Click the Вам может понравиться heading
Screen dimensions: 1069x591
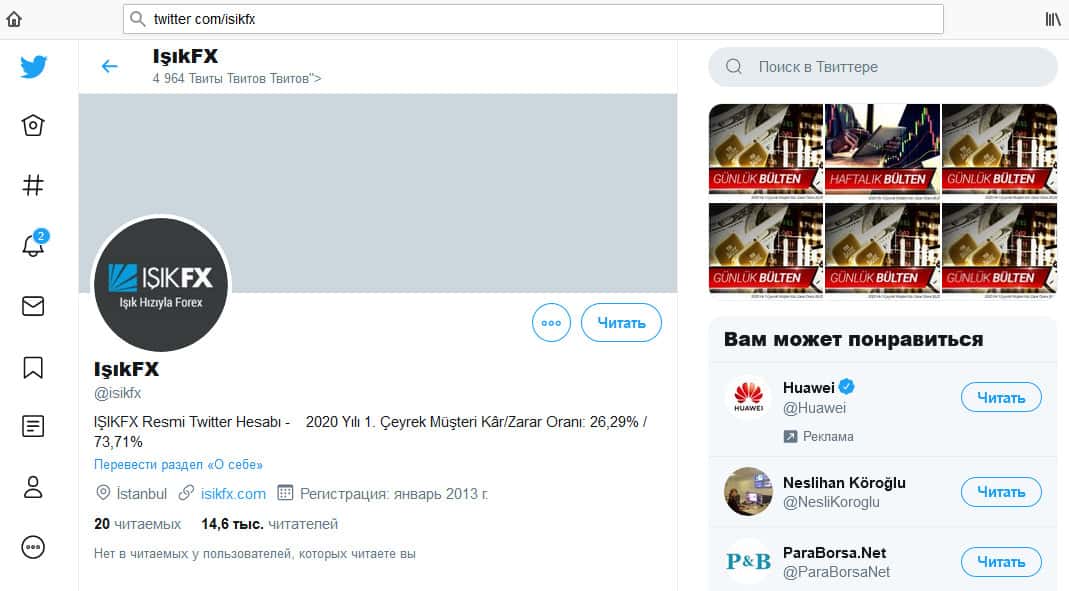[854, 339]
